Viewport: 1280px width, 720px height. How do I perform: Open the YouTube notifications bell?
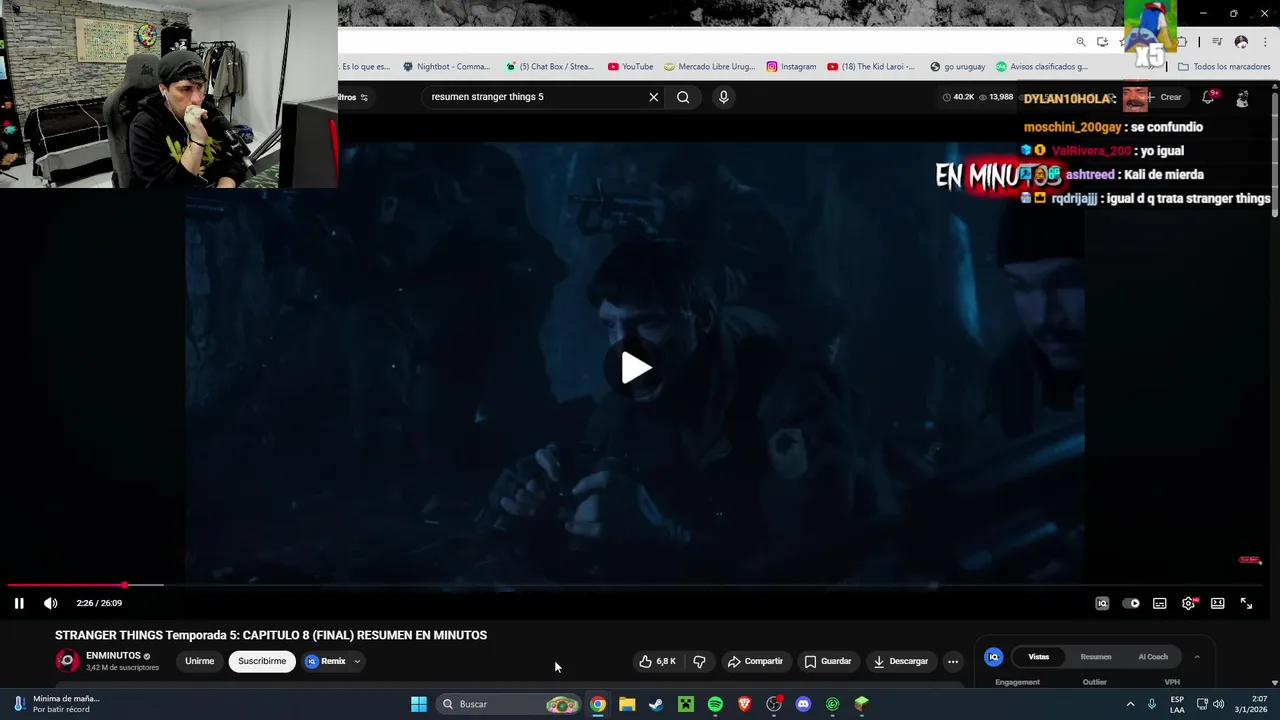(1208, 97)
